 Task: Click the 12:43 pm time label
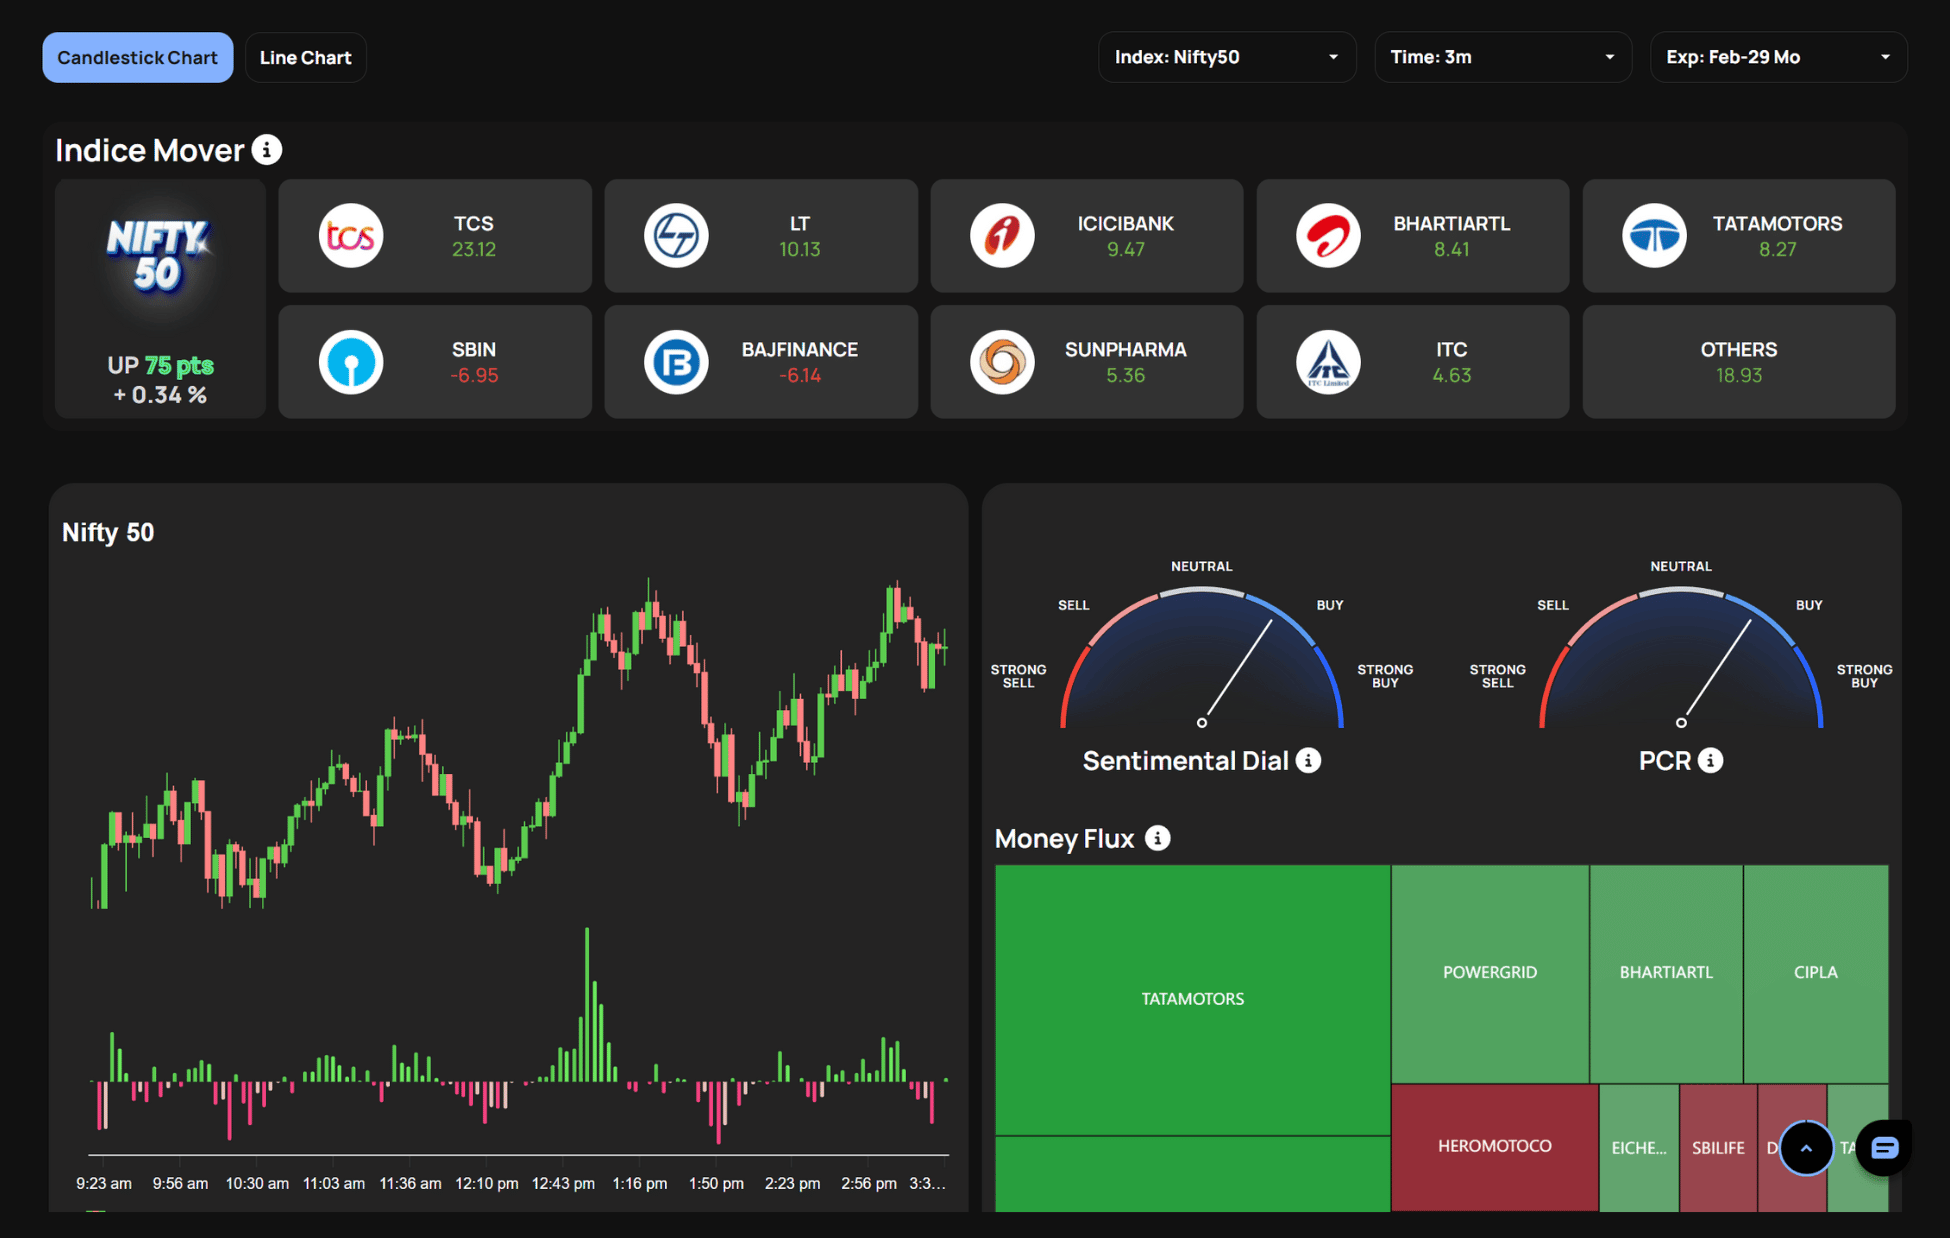563,1183
